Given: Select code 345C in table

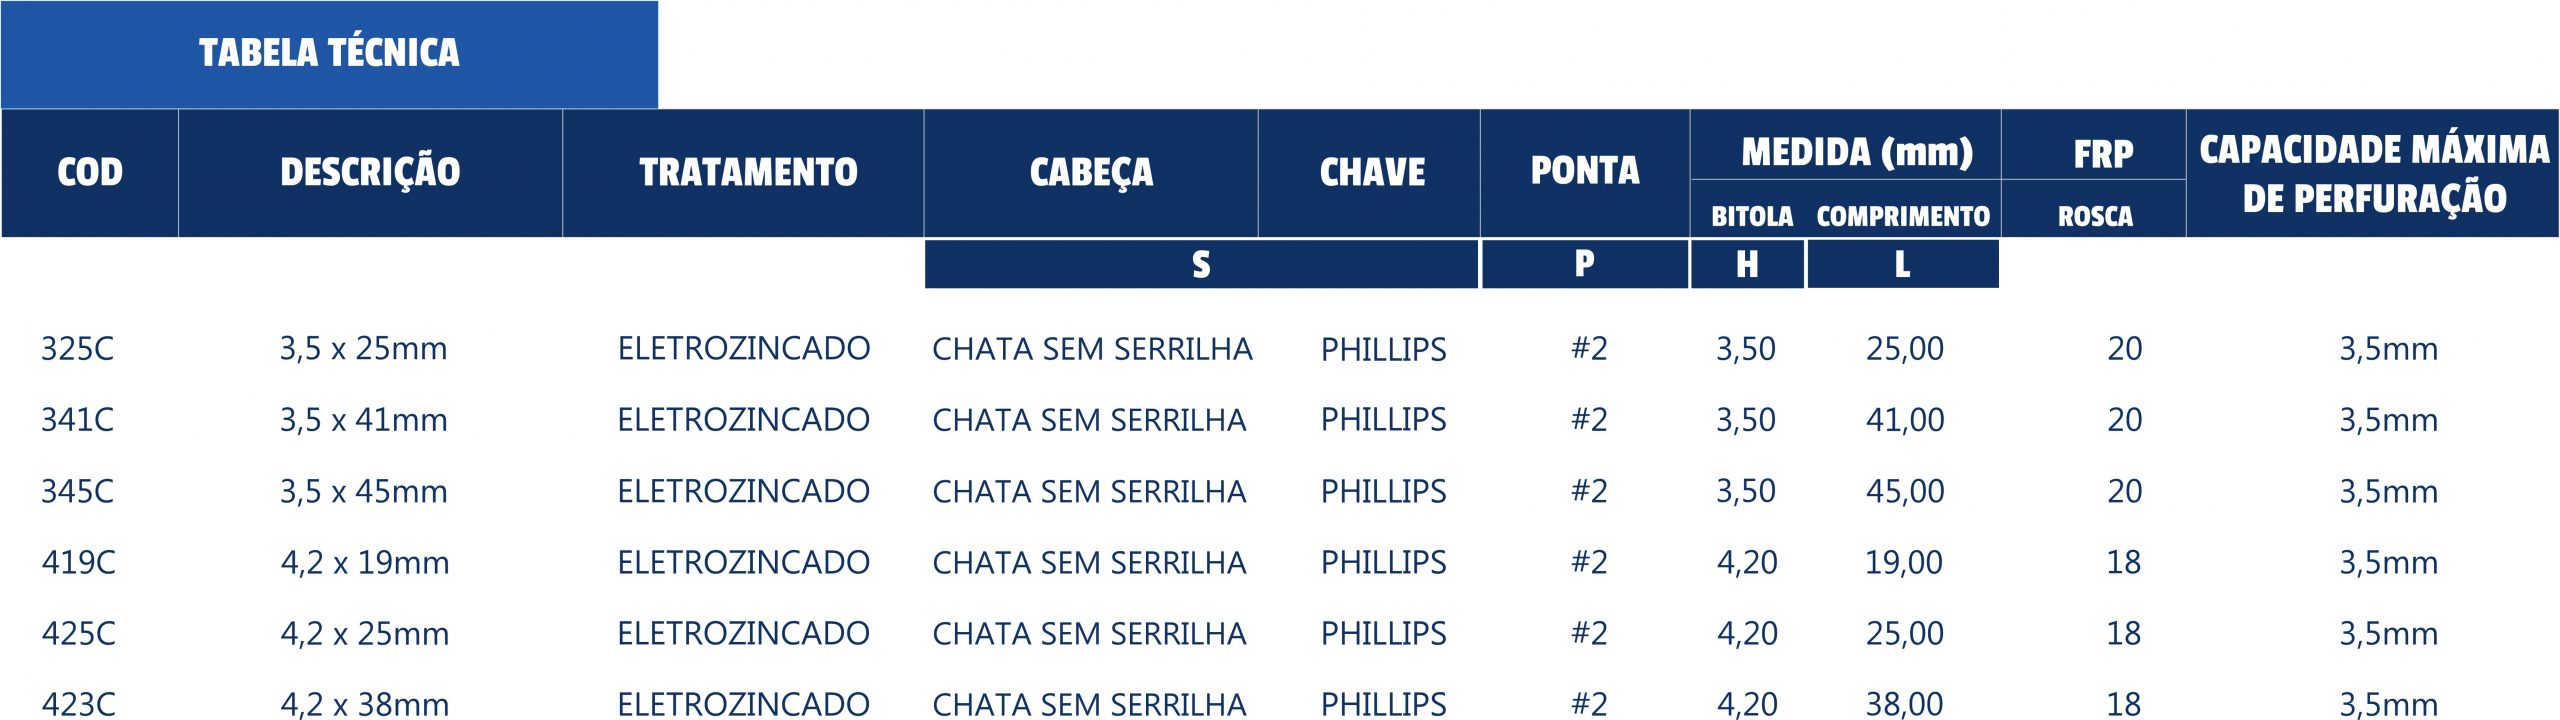Looking at the screenshot, I should [x=77, y=492].
